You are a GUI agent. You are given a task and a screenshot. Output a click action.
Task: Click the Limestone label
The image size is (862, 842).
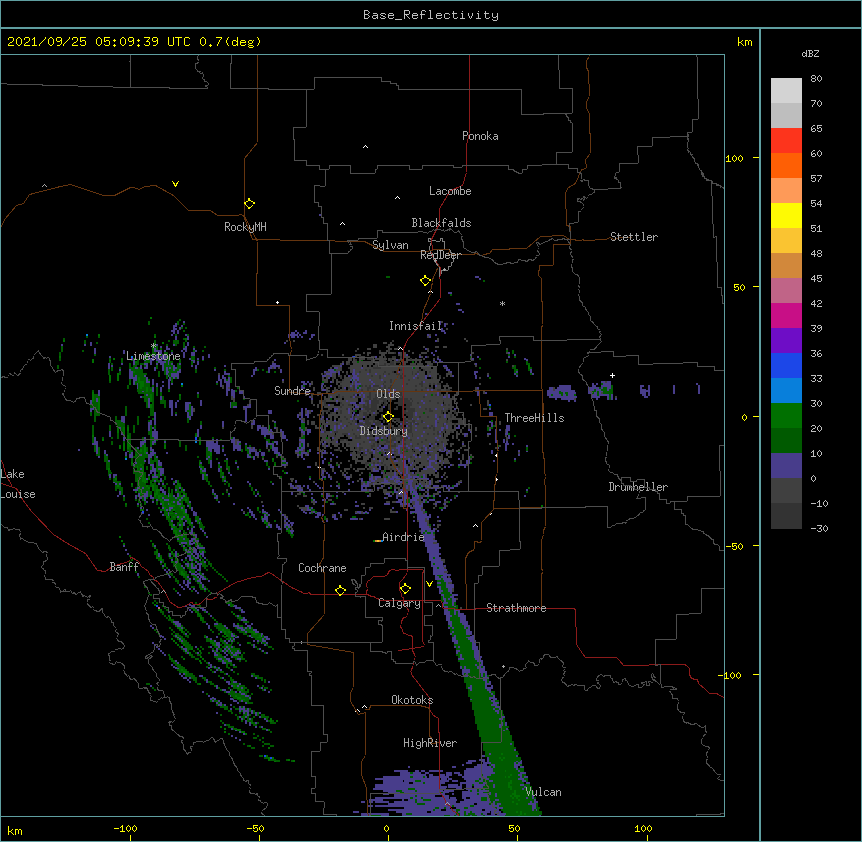[153, 356]
